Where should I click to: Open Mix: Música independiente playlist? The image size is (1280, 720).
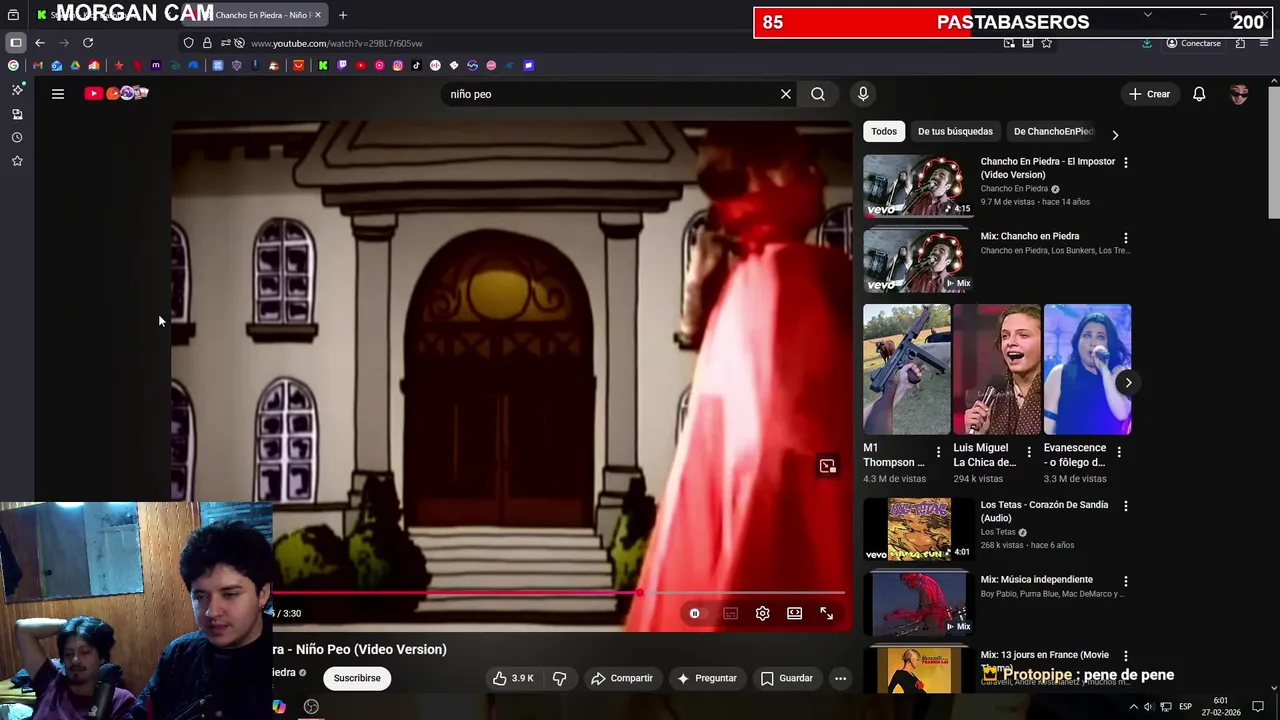coord(918,603)
